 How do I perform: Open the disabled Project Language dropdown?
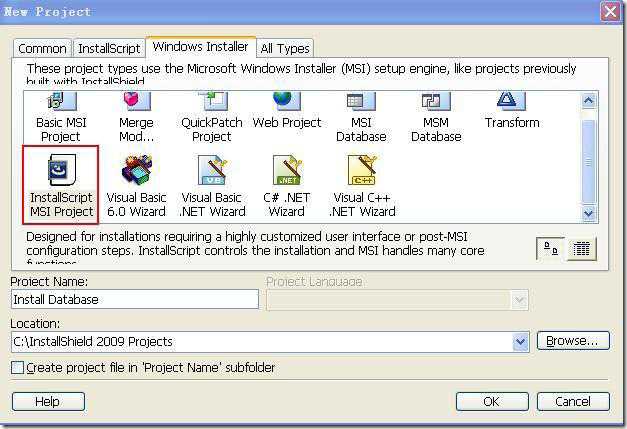519,300
